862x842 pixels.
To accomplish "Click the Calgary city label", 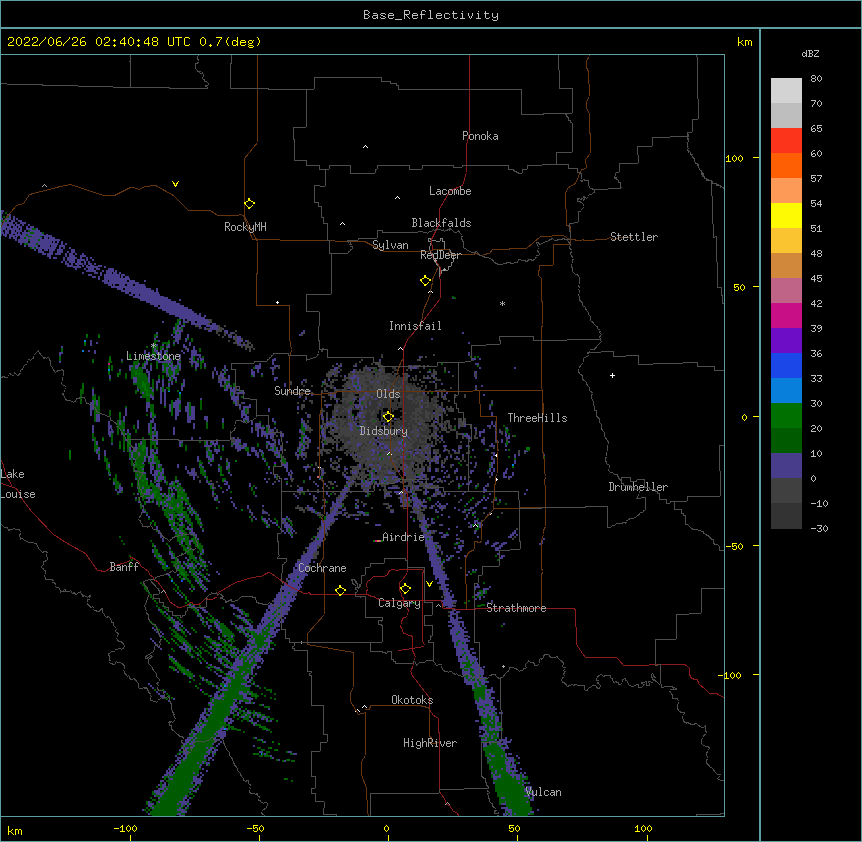I will tap(399, 603).
